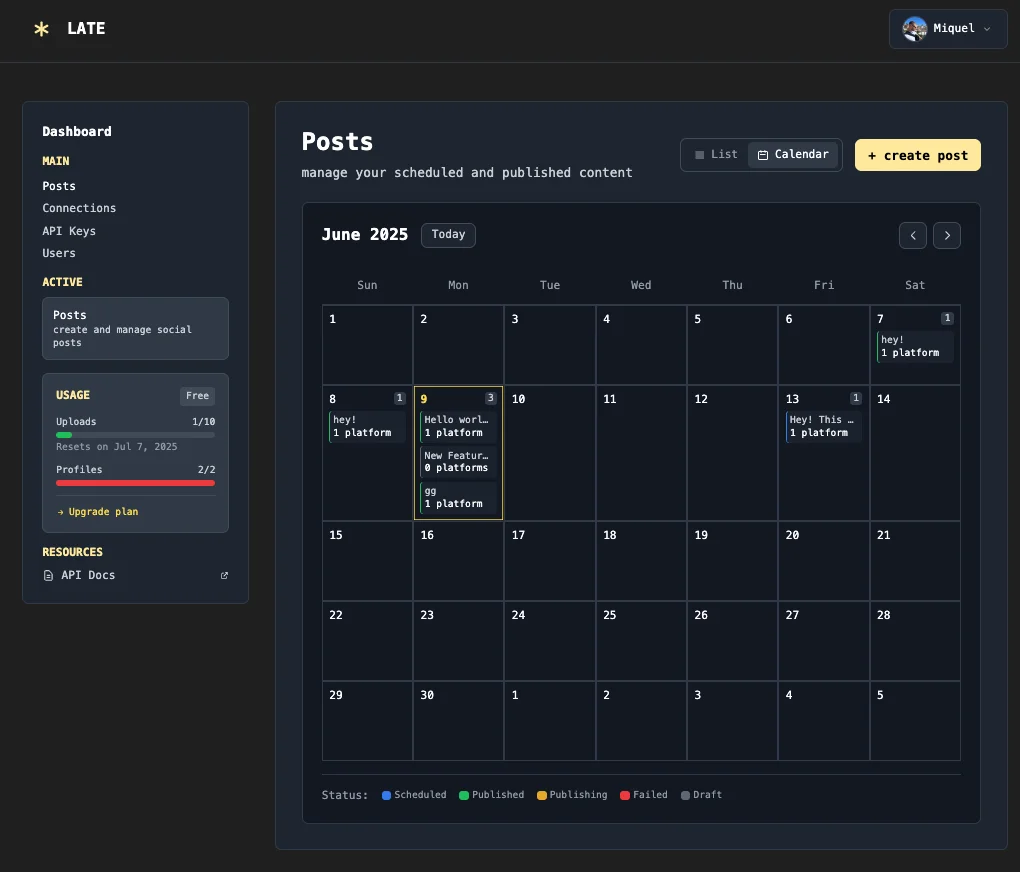Click the badge counter on June 9
The height and width of the screenshot is (872, 1020).
[x=490, y=398]
